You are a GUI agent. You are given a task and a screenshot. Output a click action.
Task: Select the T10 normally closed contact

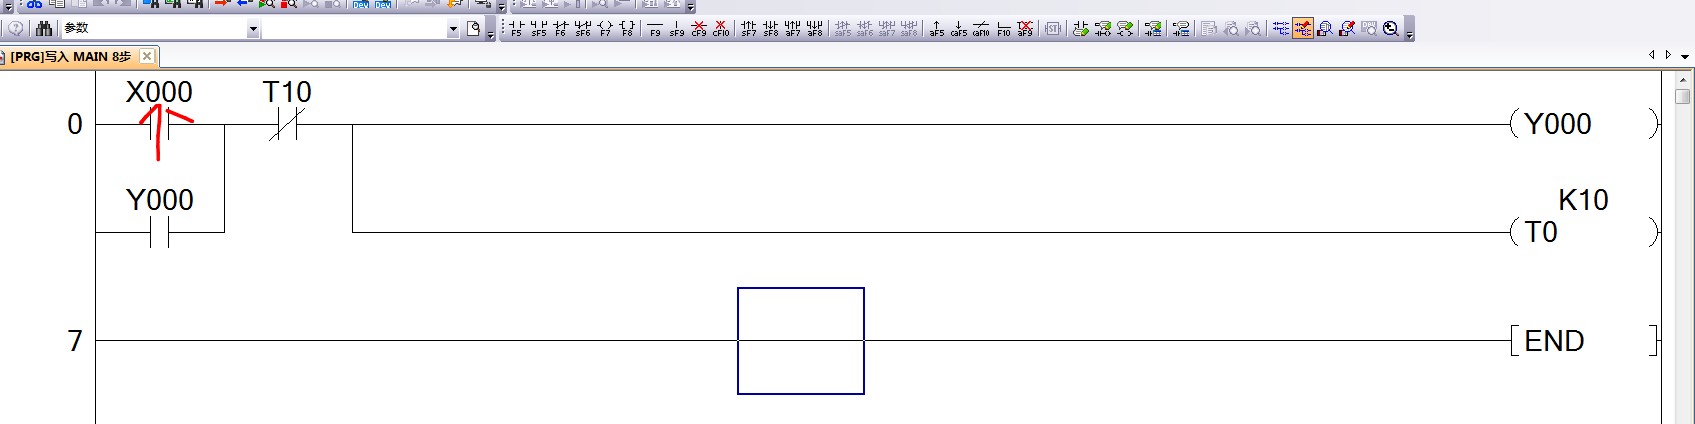287,124
